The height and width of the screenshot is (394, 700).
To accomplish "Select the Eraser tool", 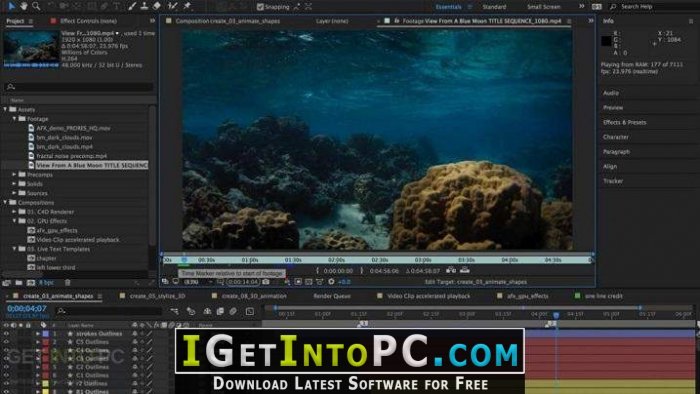I will click(x=157, y=6).
